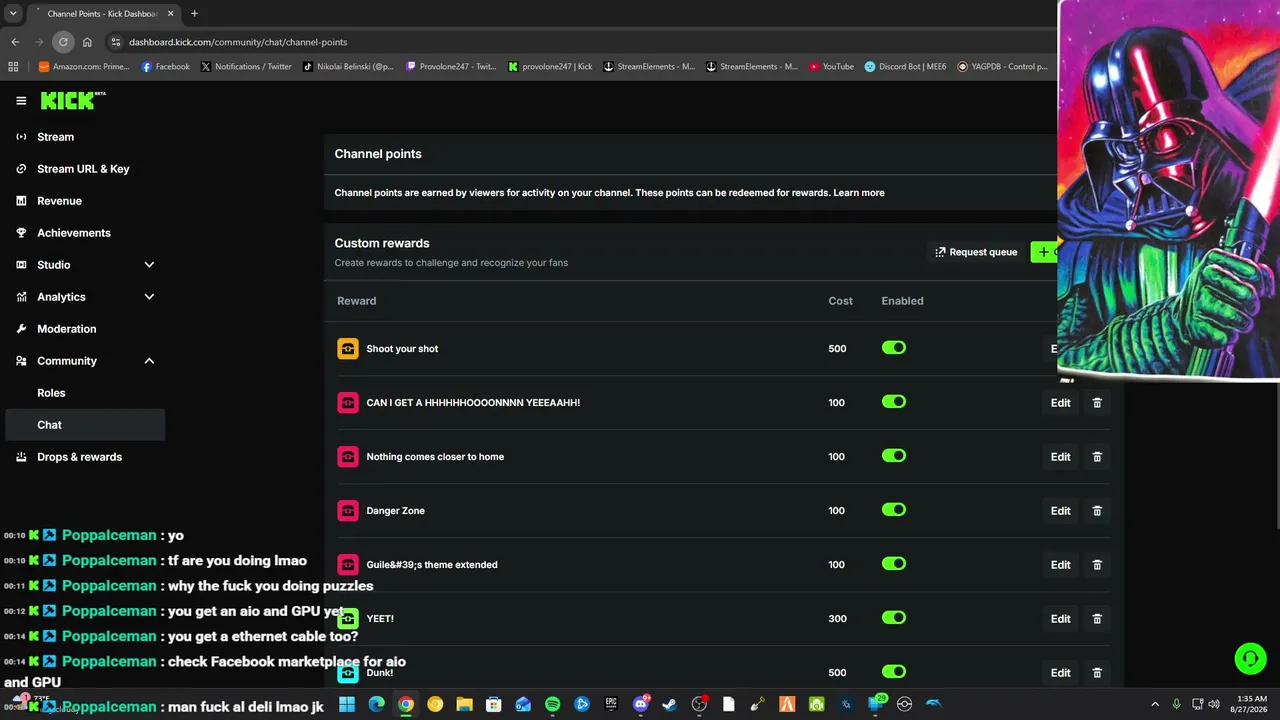The image size is (1280, 720).
Task: Open Roles under Community
Action: (x=51, y=393)
